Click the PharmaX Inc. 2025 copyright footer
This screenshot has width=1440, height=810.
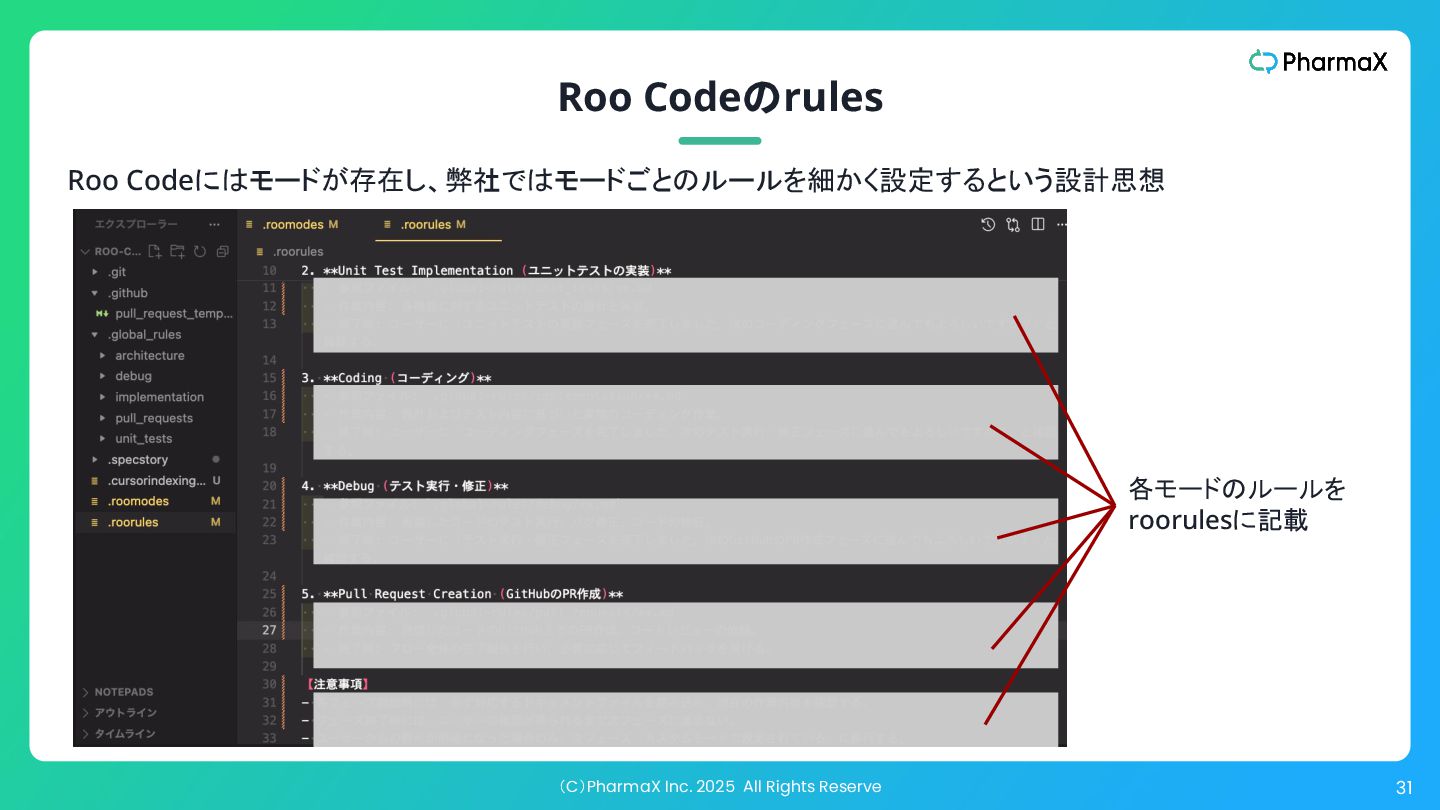point(719,787)
